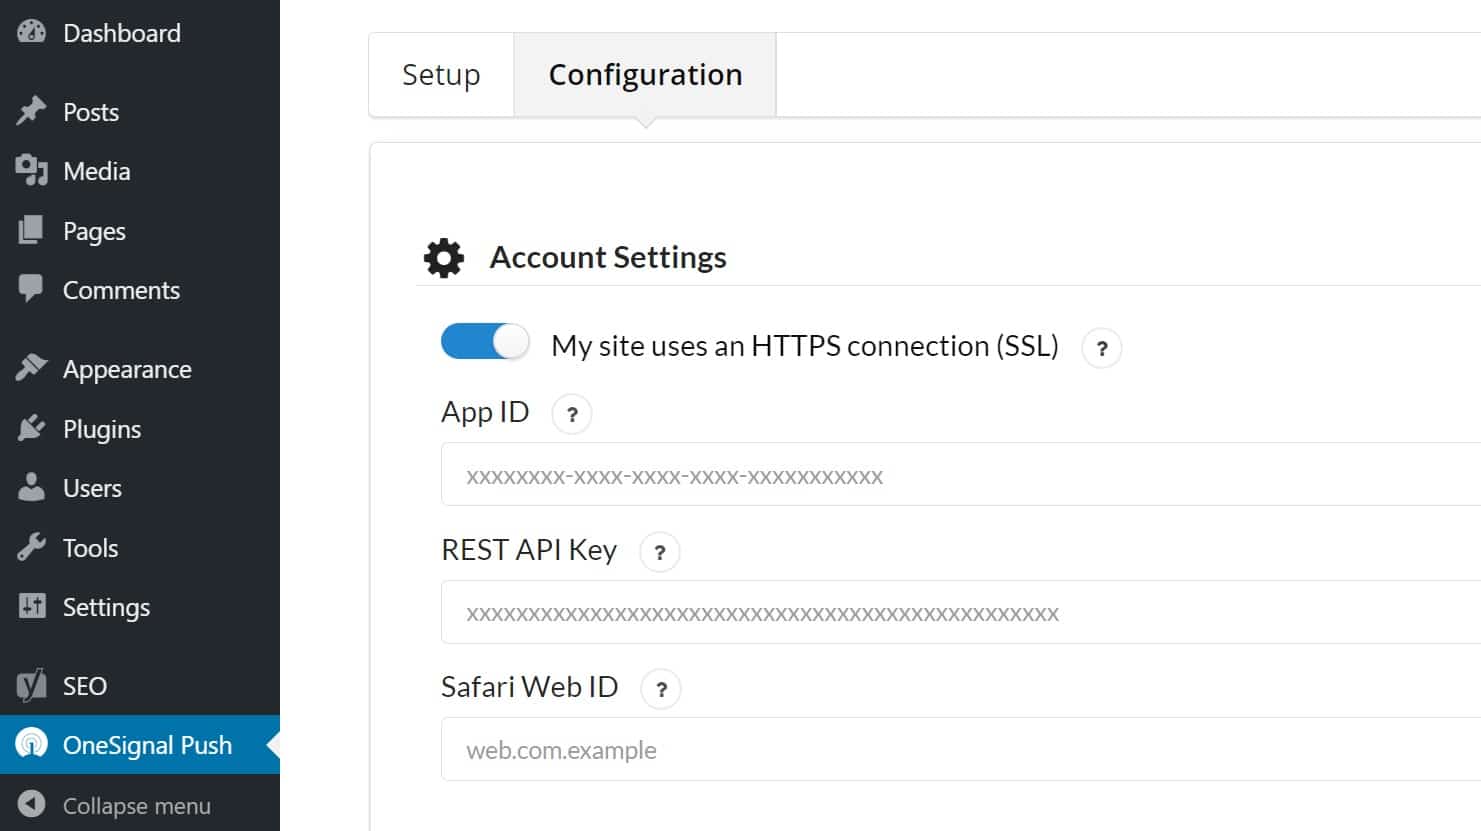Click the App ID help question mark
This screenshot has width=1481, height=831.
point(571,413)
